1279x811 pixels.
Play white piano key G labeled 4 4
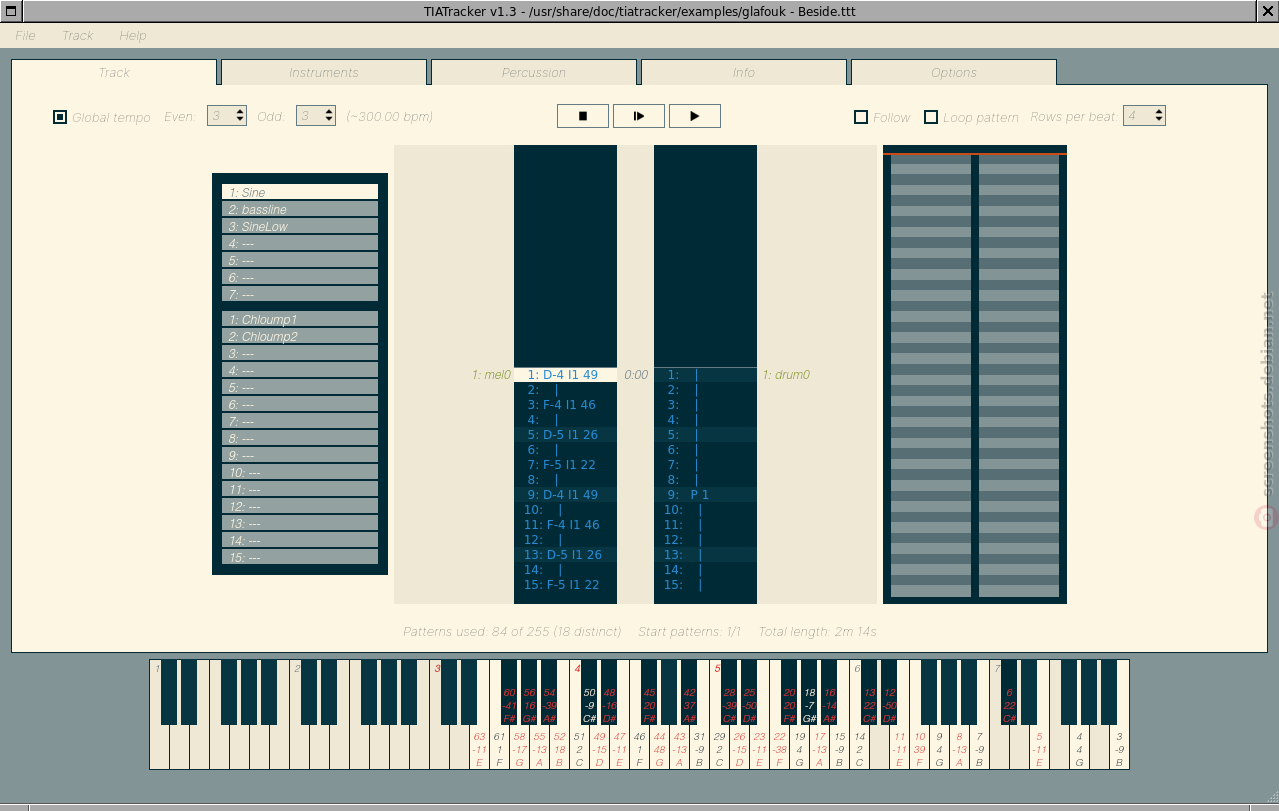1079,749
